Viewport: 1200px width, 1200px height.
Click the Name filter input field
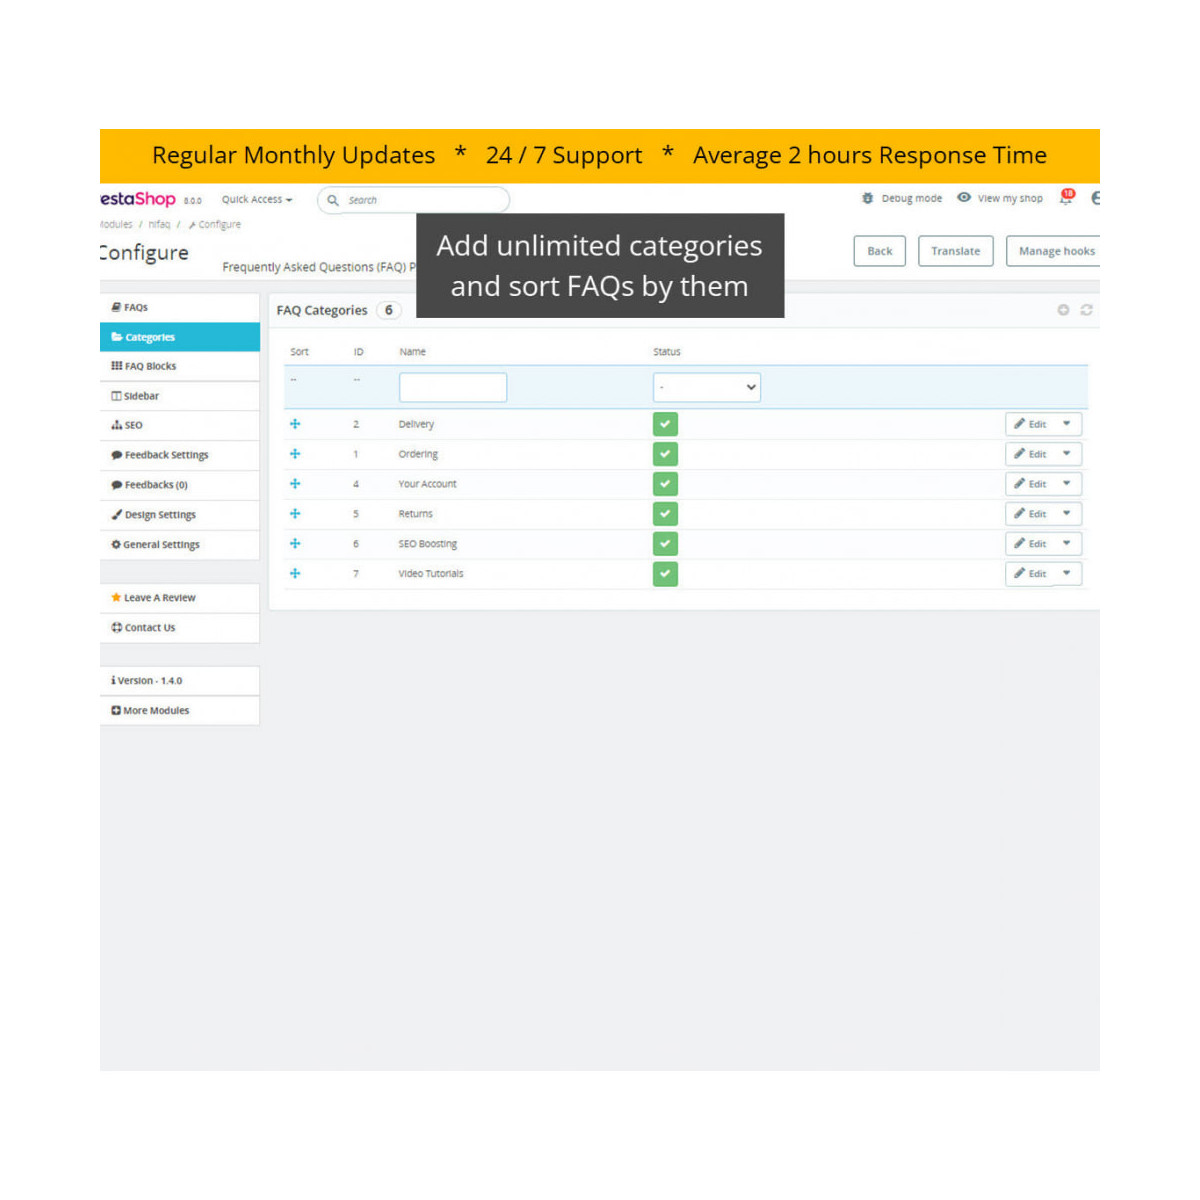[453, 387]
